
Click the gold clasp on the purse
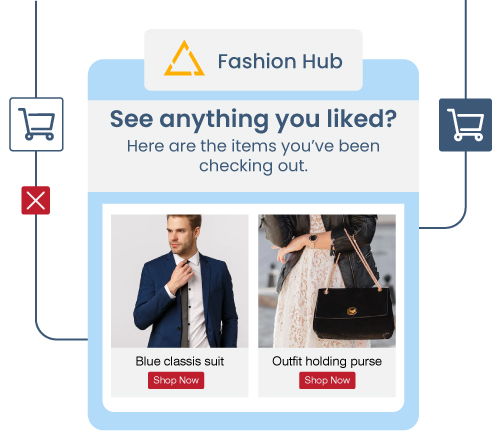click(351, 311)
